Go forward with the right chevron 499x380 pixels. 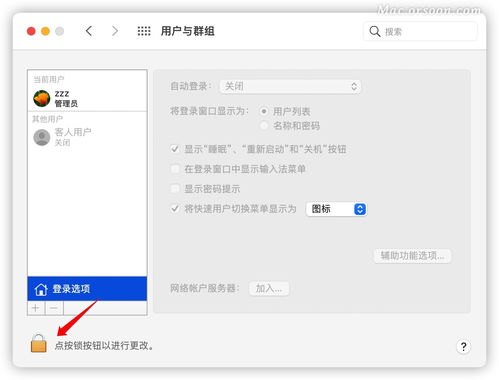pos(115,31)
